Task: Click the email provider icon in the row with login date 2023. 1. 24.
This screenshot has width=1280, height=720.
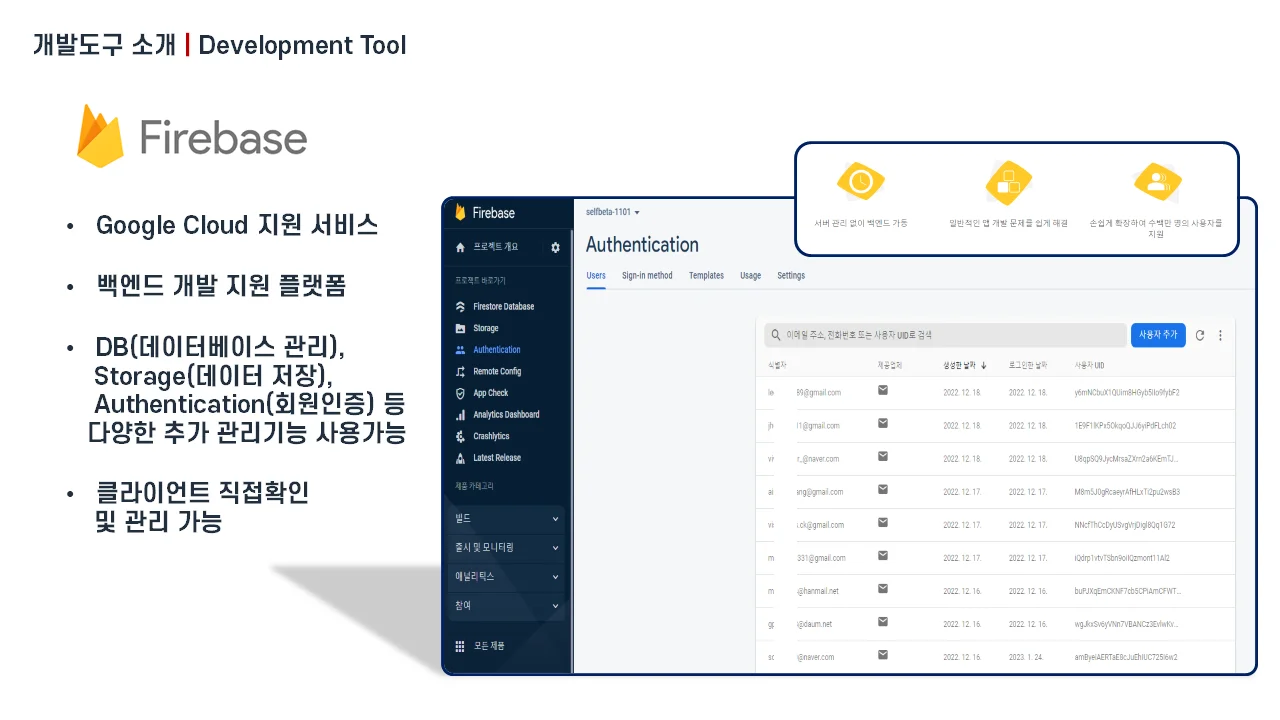Action: [883, 655]
